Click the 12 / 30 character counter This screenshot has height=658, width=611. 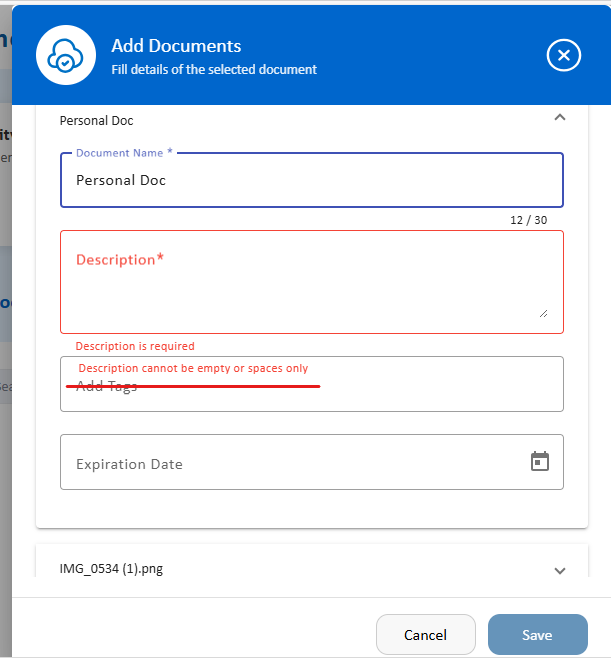pyautogui.click(x=529, y=220)
